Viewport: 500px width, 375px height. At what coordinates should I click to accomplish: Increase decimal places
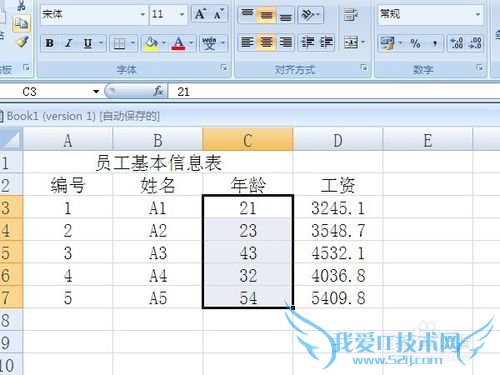pos(456,43)
